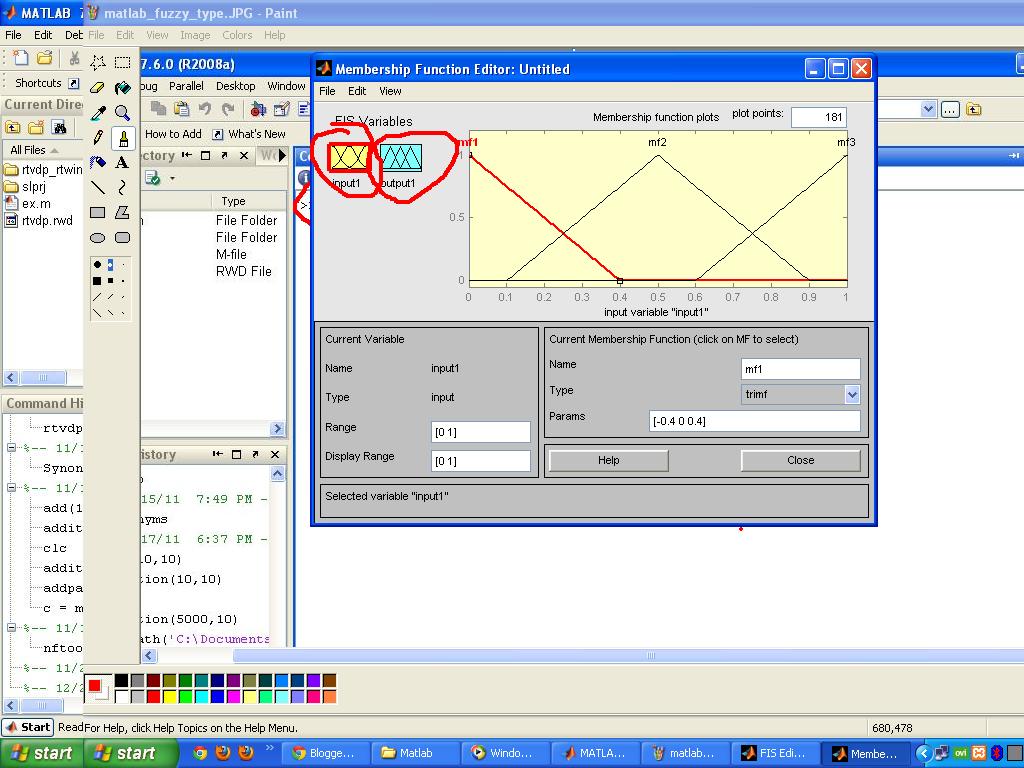The width and height of the screenshot is (1024, 768).
Task: Activate the Magnifier tool in Paint
Action: click(x=122, y=112)
